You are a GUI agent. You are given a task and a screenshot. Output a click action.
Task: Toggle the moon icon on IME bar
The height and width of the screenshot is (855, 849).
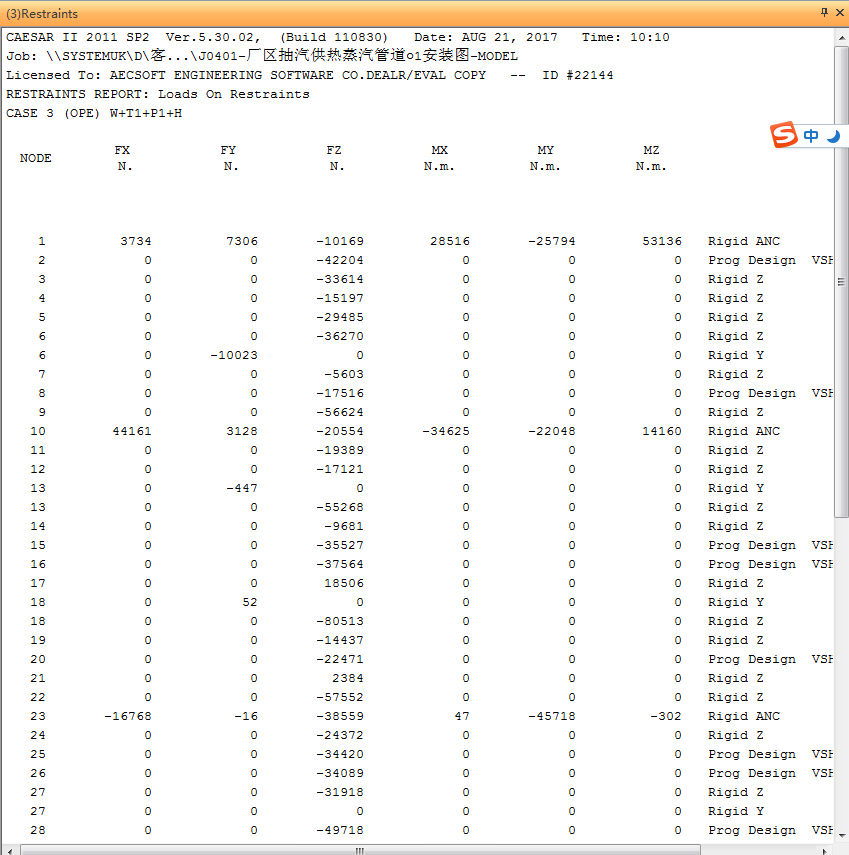tap(833, 136)
